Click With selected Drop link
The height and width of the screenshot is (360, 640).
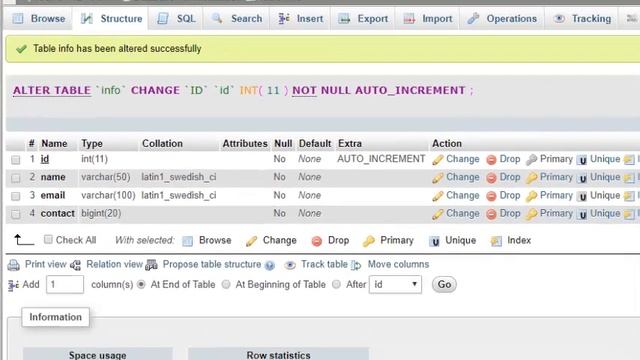(338, 240)
